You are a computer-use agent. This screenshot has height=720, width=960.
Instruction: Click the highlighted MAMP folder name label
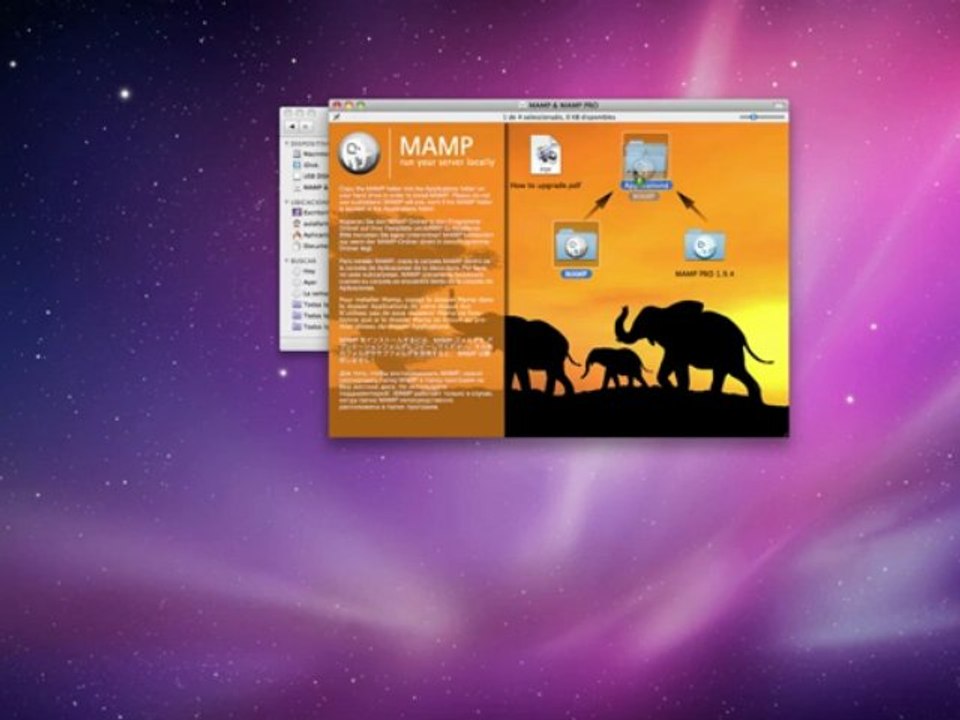pyautogui.click(x=576, y=274)
